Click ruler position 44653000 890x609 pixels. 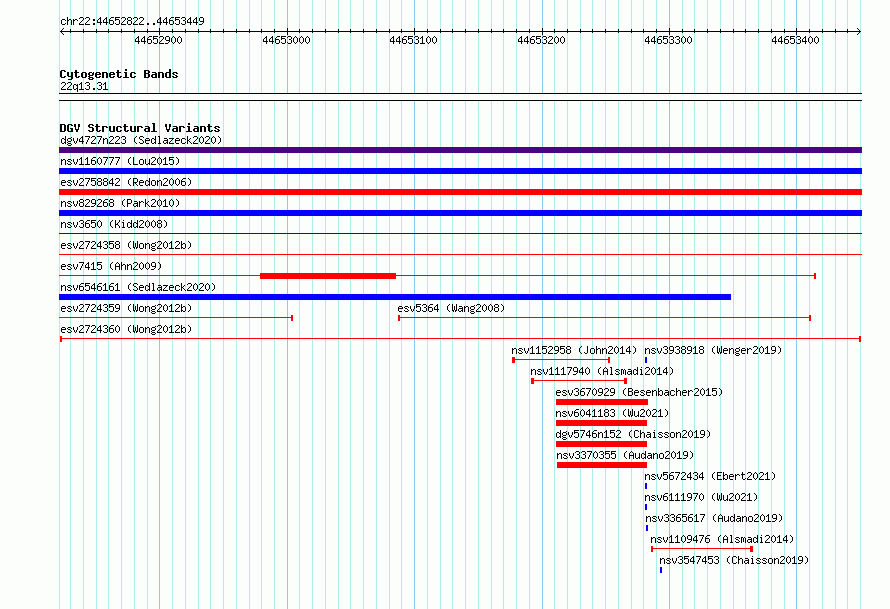(x=286, y=40)
